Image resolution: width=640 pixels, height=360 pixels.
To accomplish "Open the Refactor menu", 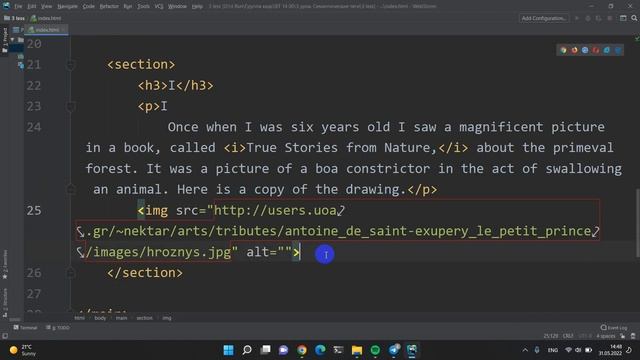I will click(x=109, y=6).
